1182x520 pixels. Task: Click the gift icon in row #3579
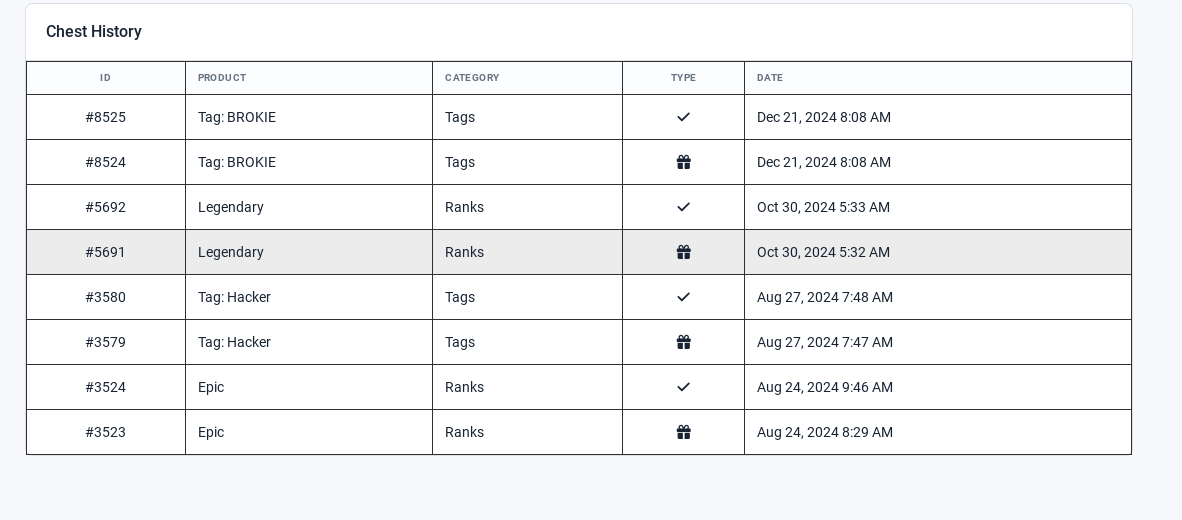coord(683,342)
